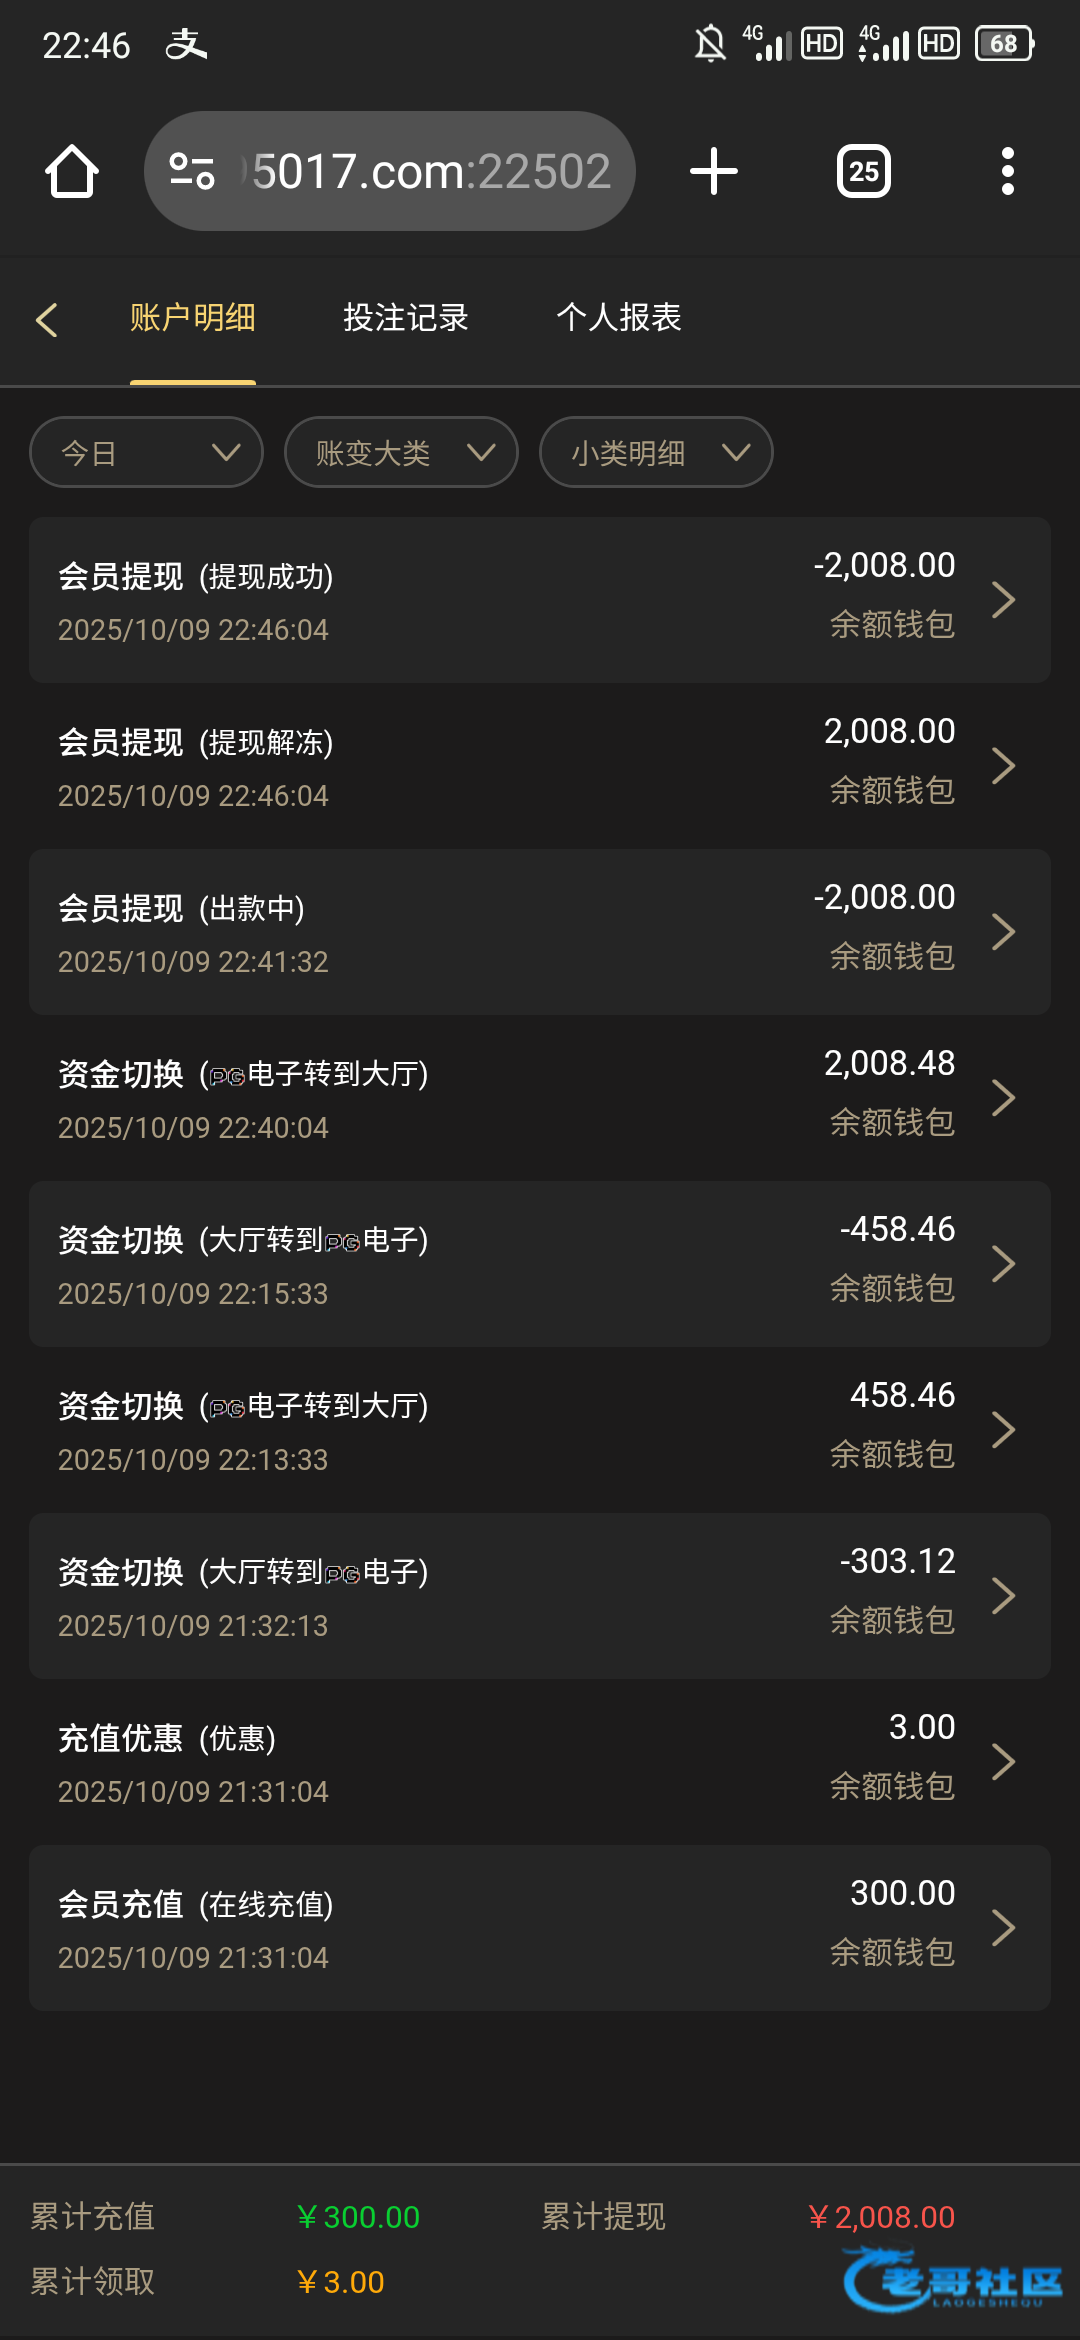
Task: Switch to the 个人报表 tab
Action: (619, 318)
